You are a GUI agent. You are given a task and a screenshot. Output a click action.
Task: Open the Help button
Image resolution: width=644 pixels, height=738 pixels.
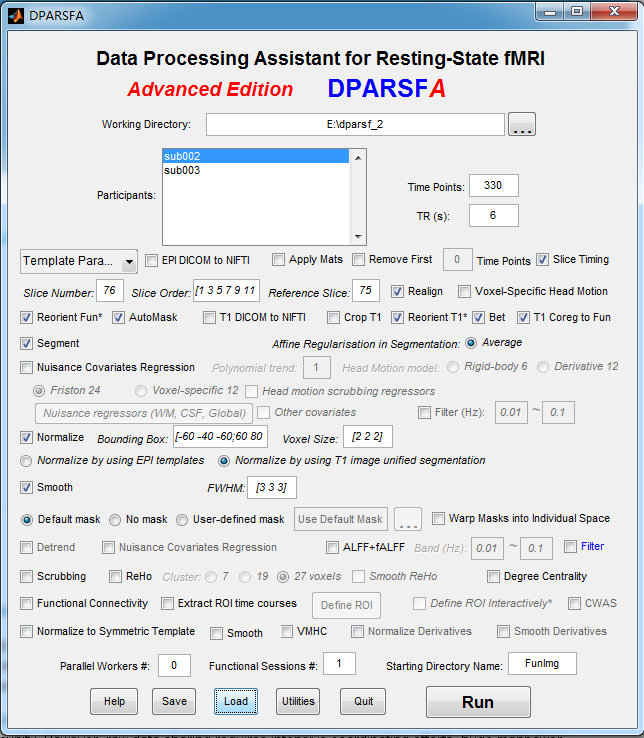(114, 701)
